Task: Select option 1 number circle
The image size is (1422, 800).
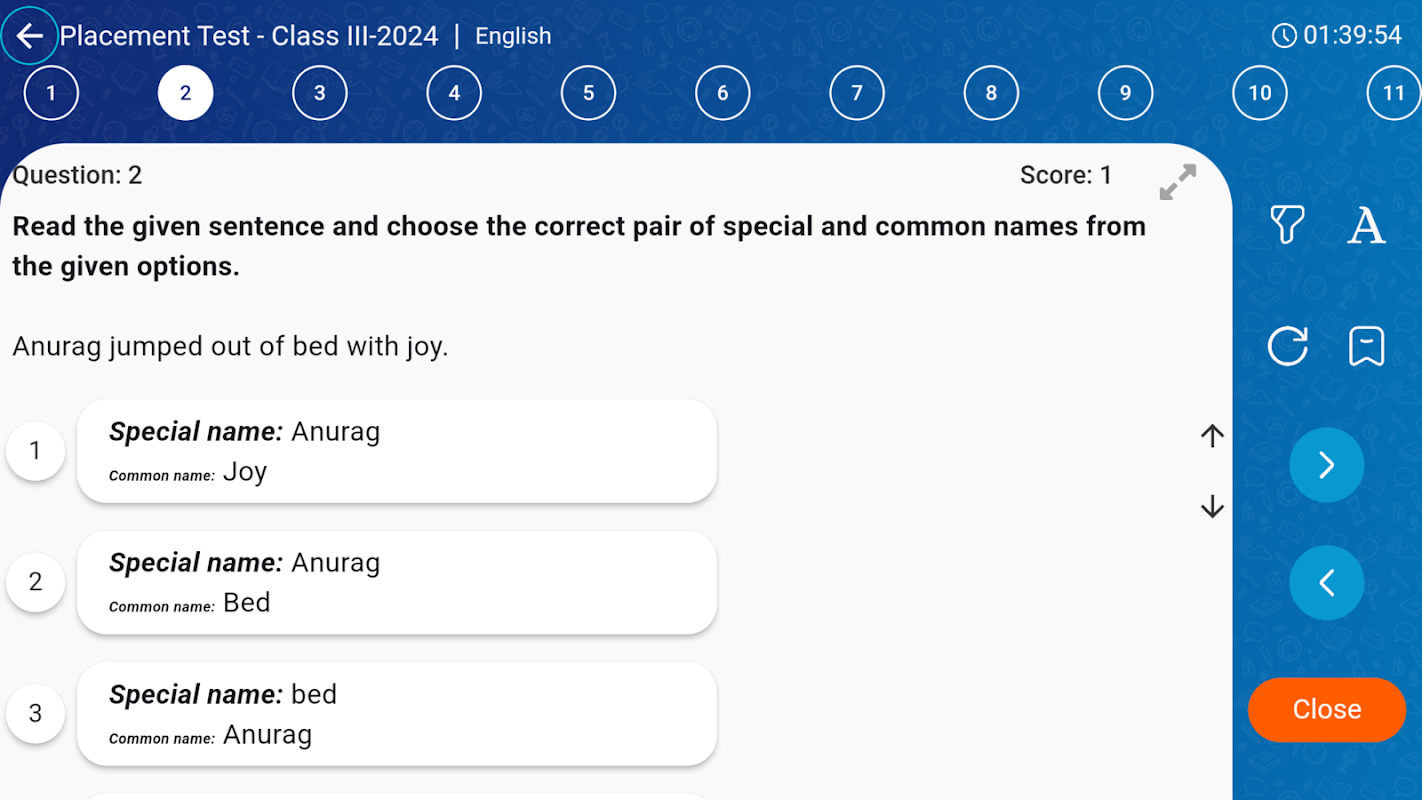Action: [36, 451]
